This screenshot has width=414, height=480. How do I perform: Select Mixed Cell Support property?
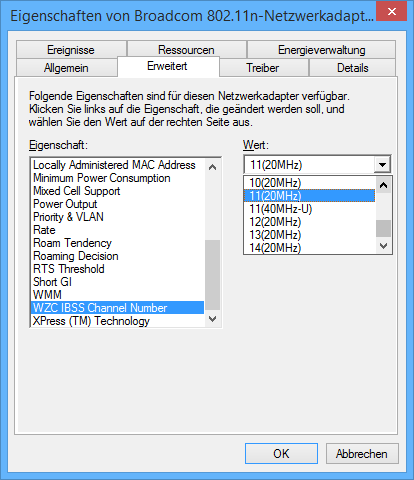[x=118, y=191]
